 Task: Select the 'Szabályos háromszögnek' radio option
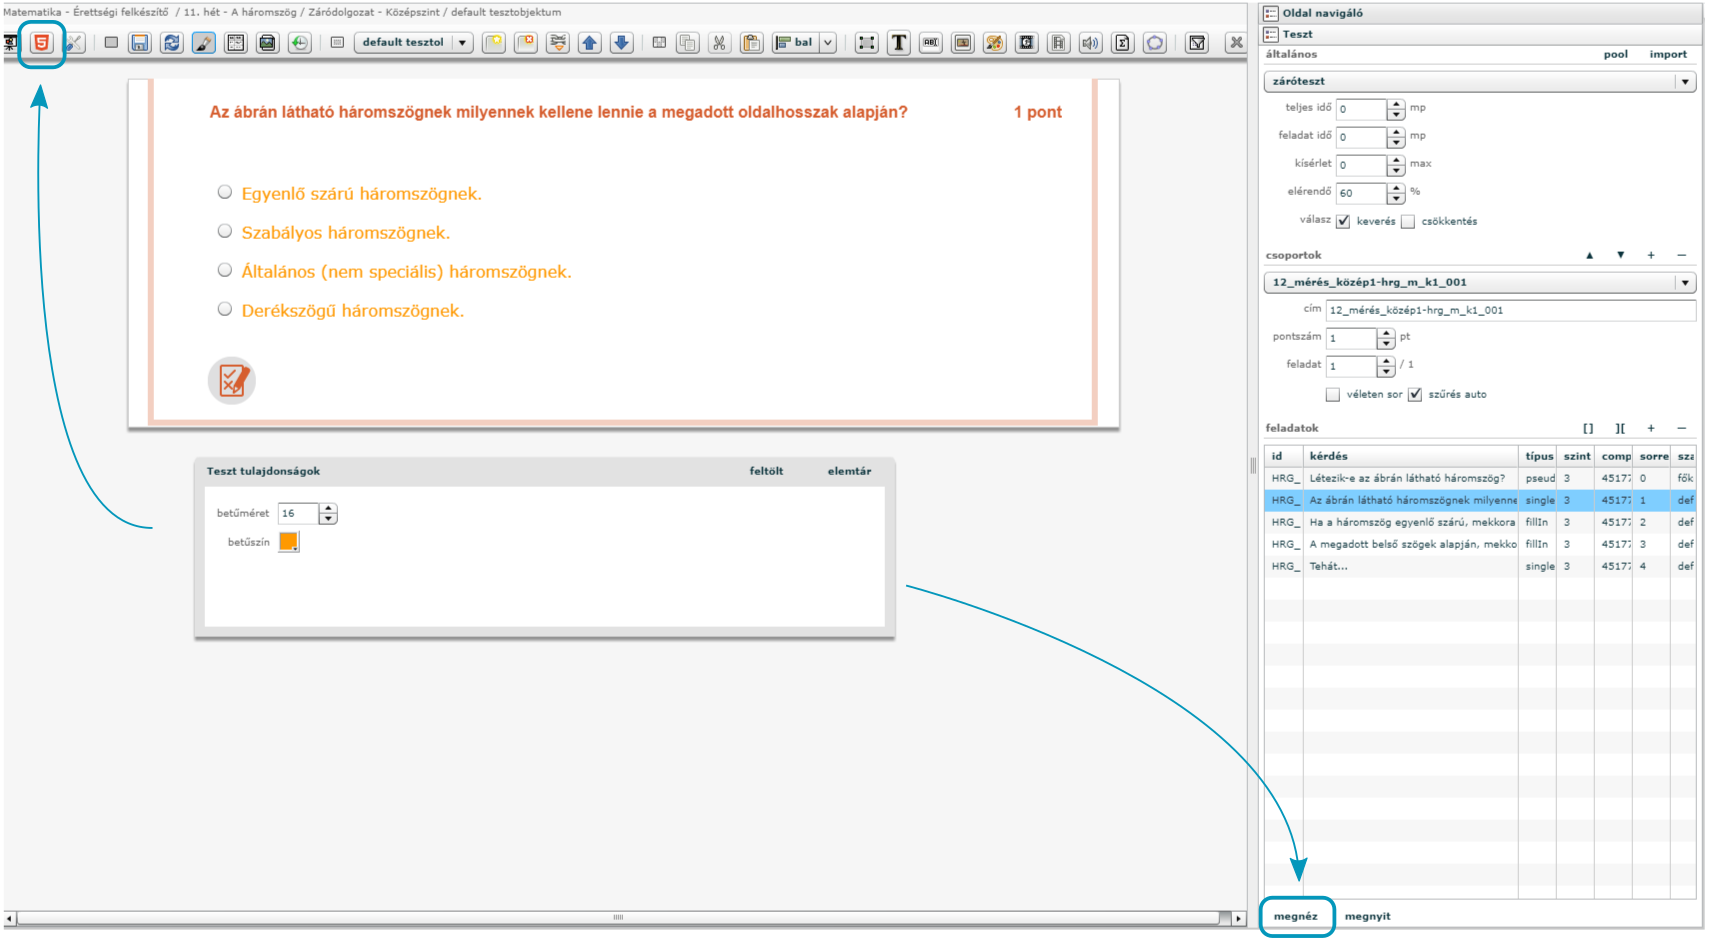(225, 232)
